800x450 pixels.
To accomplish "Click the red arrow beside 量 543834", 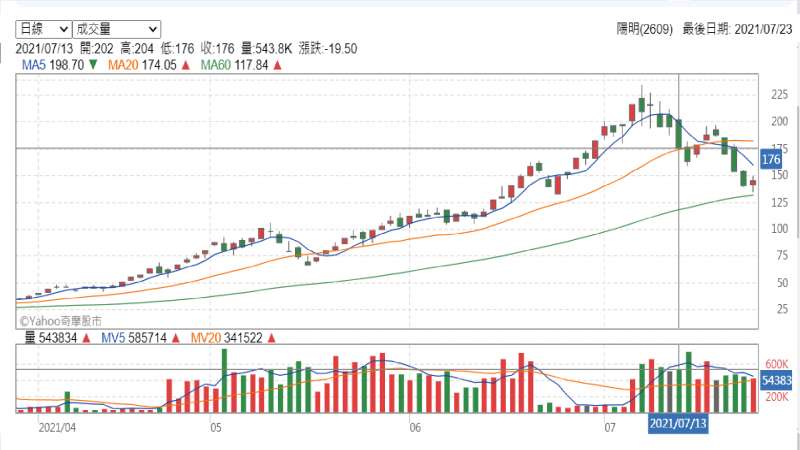I will (x=86, y=338).
